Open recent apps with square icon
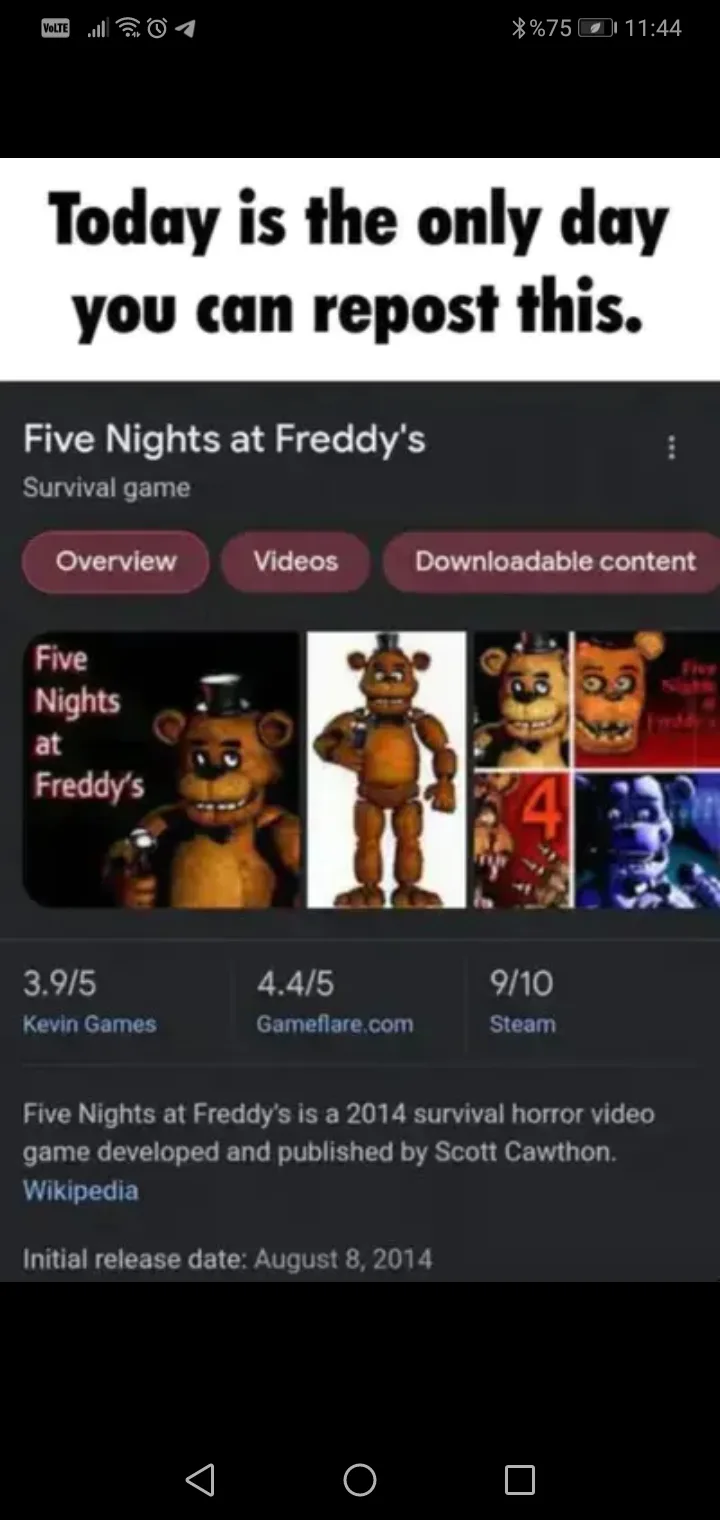 (520, 1479)
